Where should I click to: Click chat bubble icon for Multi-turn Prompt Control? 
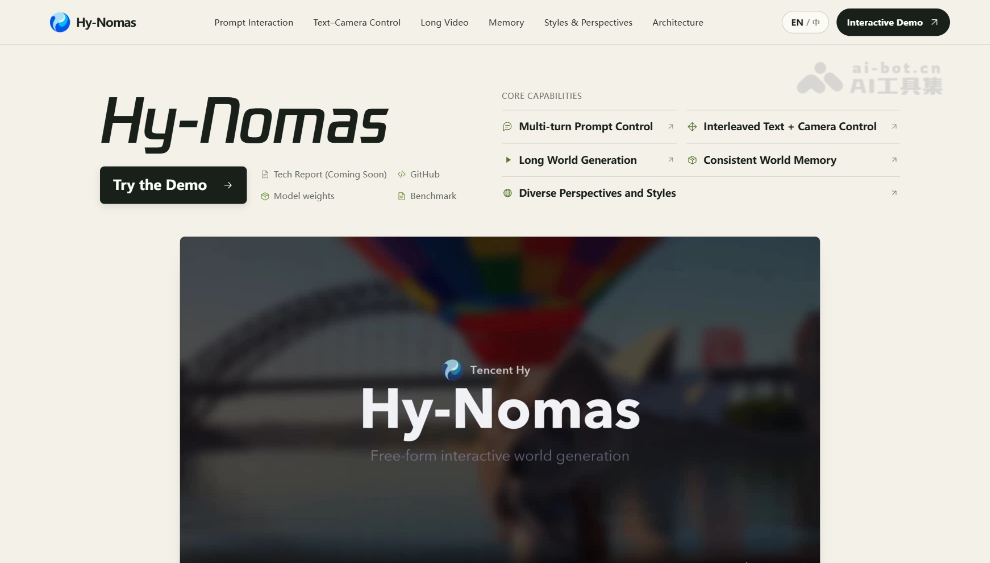pyautogui.click(x=507, y=126)
